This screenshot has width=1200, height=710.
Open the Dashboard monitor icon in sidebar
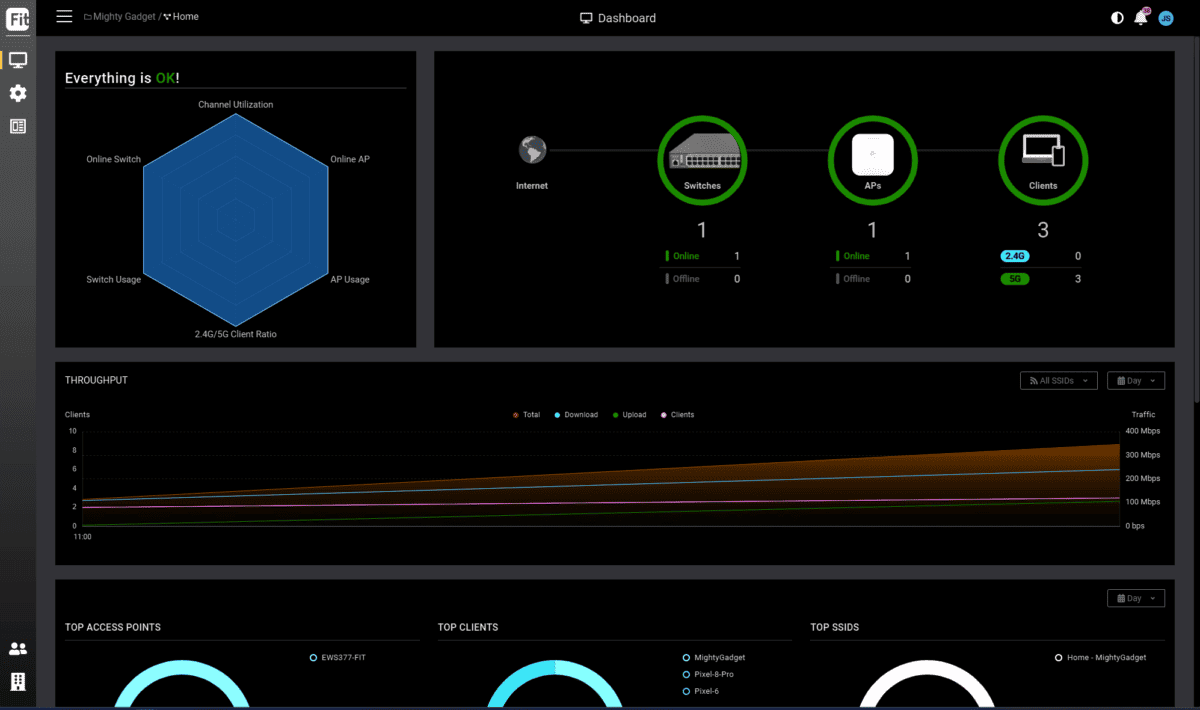click(x=17, y=59)
